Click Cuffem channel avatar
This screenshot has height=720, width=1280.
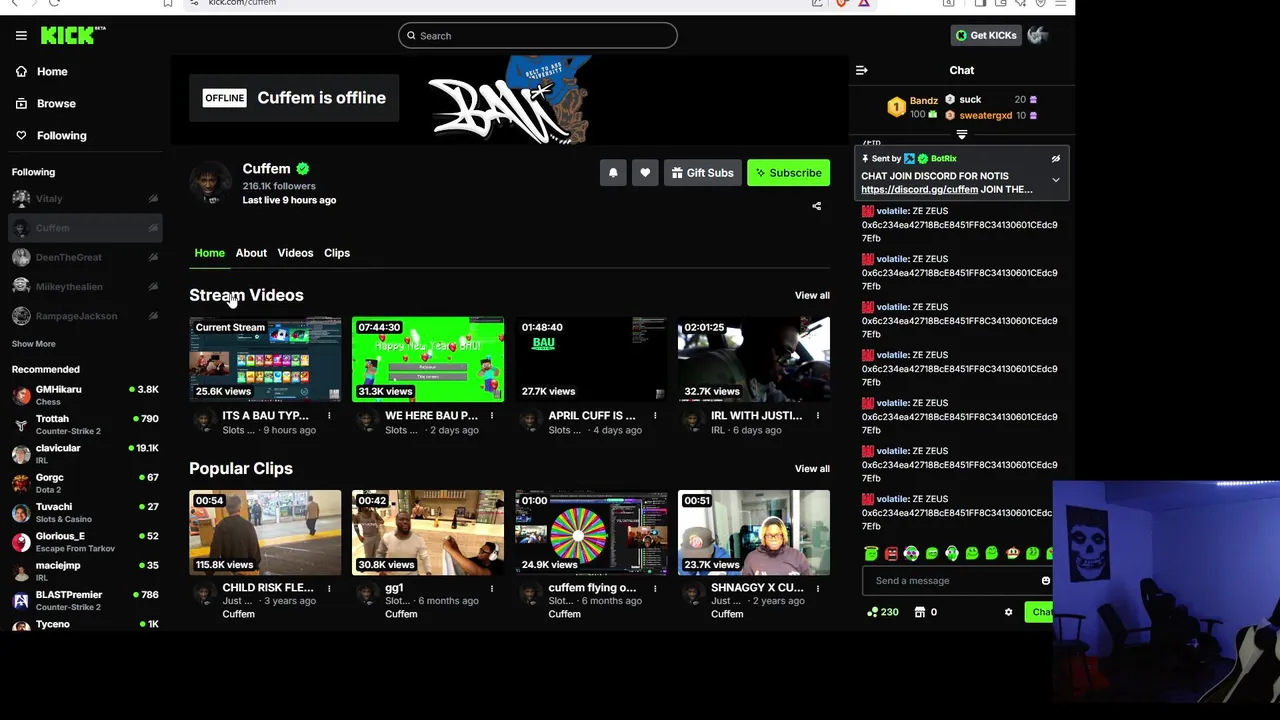tap(210, 184)
